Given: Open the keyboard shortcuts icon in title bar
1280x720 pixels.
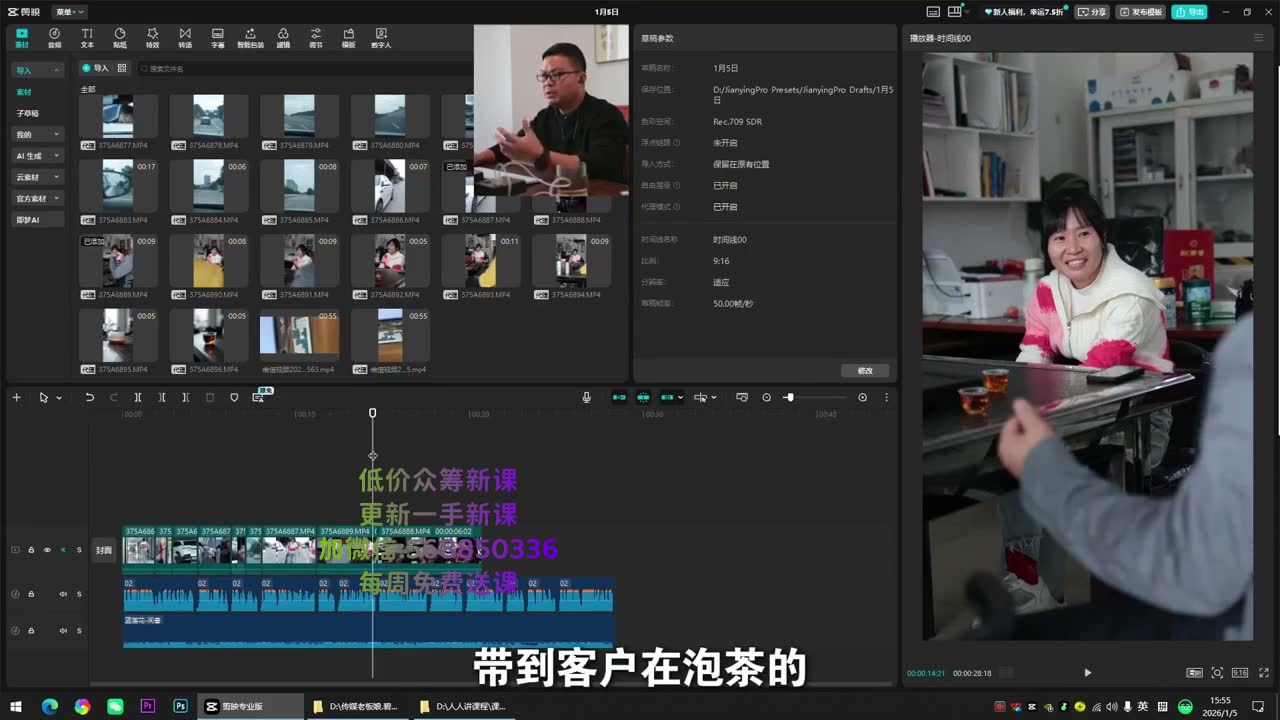Looking at the screenshot, I should (x=933, y=12).
